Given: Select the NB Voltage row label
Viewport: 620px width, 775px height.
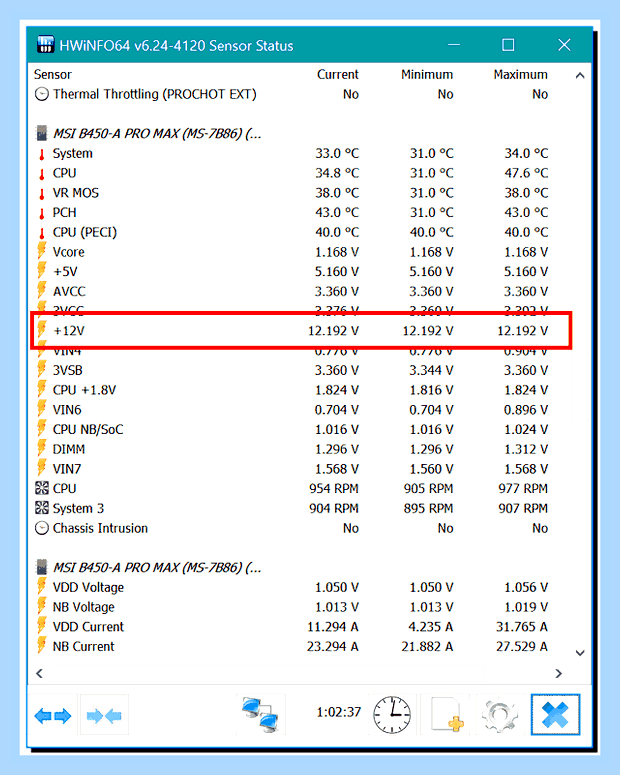Looking at the screenshot, I should (84, 607).
